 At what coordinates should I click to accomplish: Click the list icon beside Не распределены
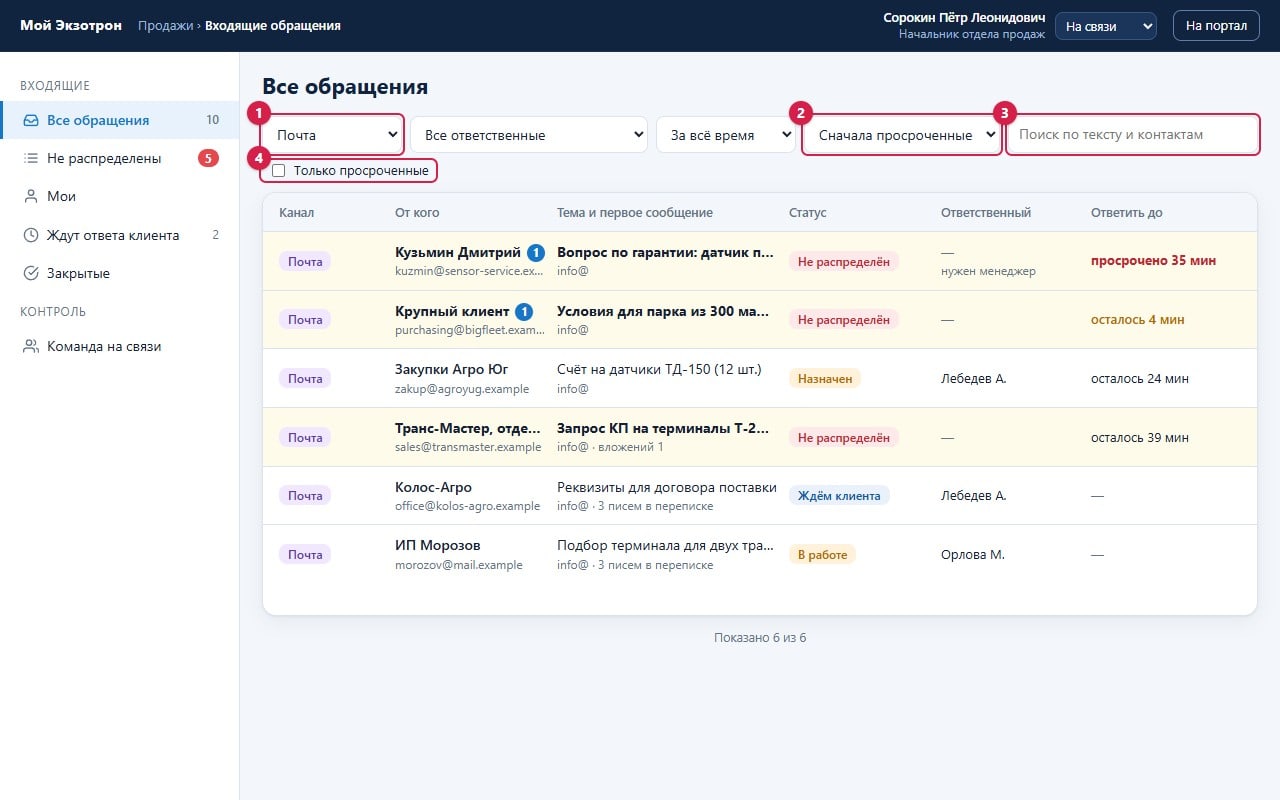31,158
